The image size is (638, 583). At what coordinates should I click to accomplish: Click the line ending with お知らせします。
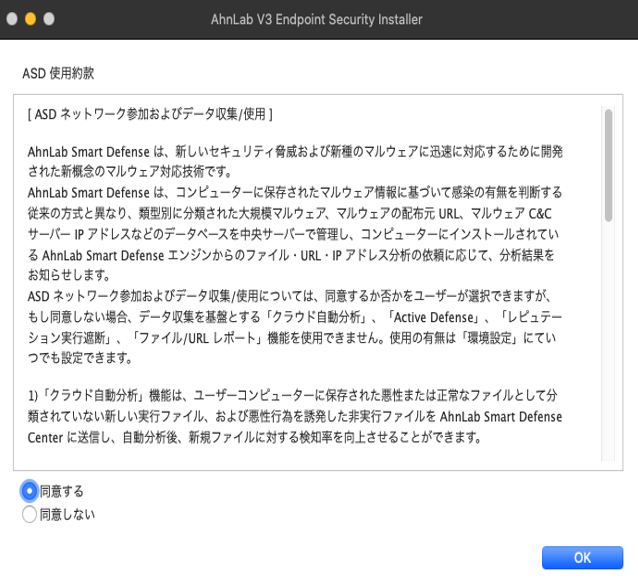coord(69,275)
